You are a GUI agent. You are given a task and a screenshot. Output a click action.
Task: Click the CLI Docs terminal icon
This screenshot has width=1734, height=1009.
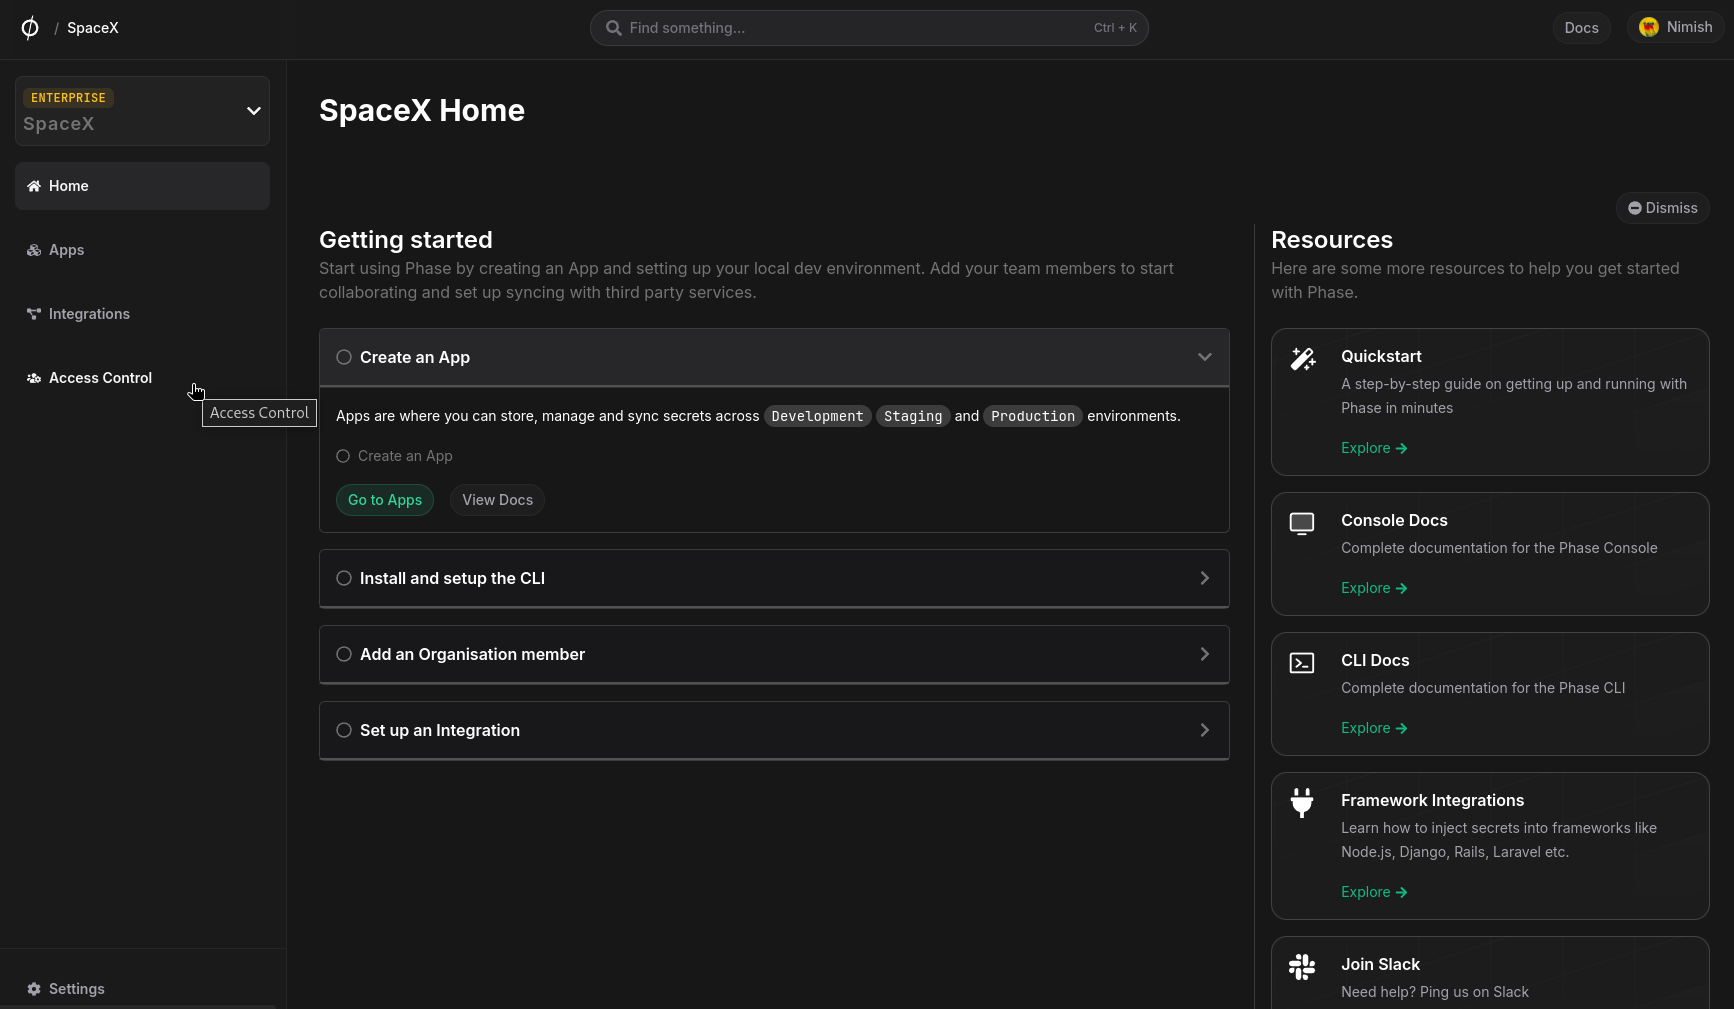tap(1302, 663)
